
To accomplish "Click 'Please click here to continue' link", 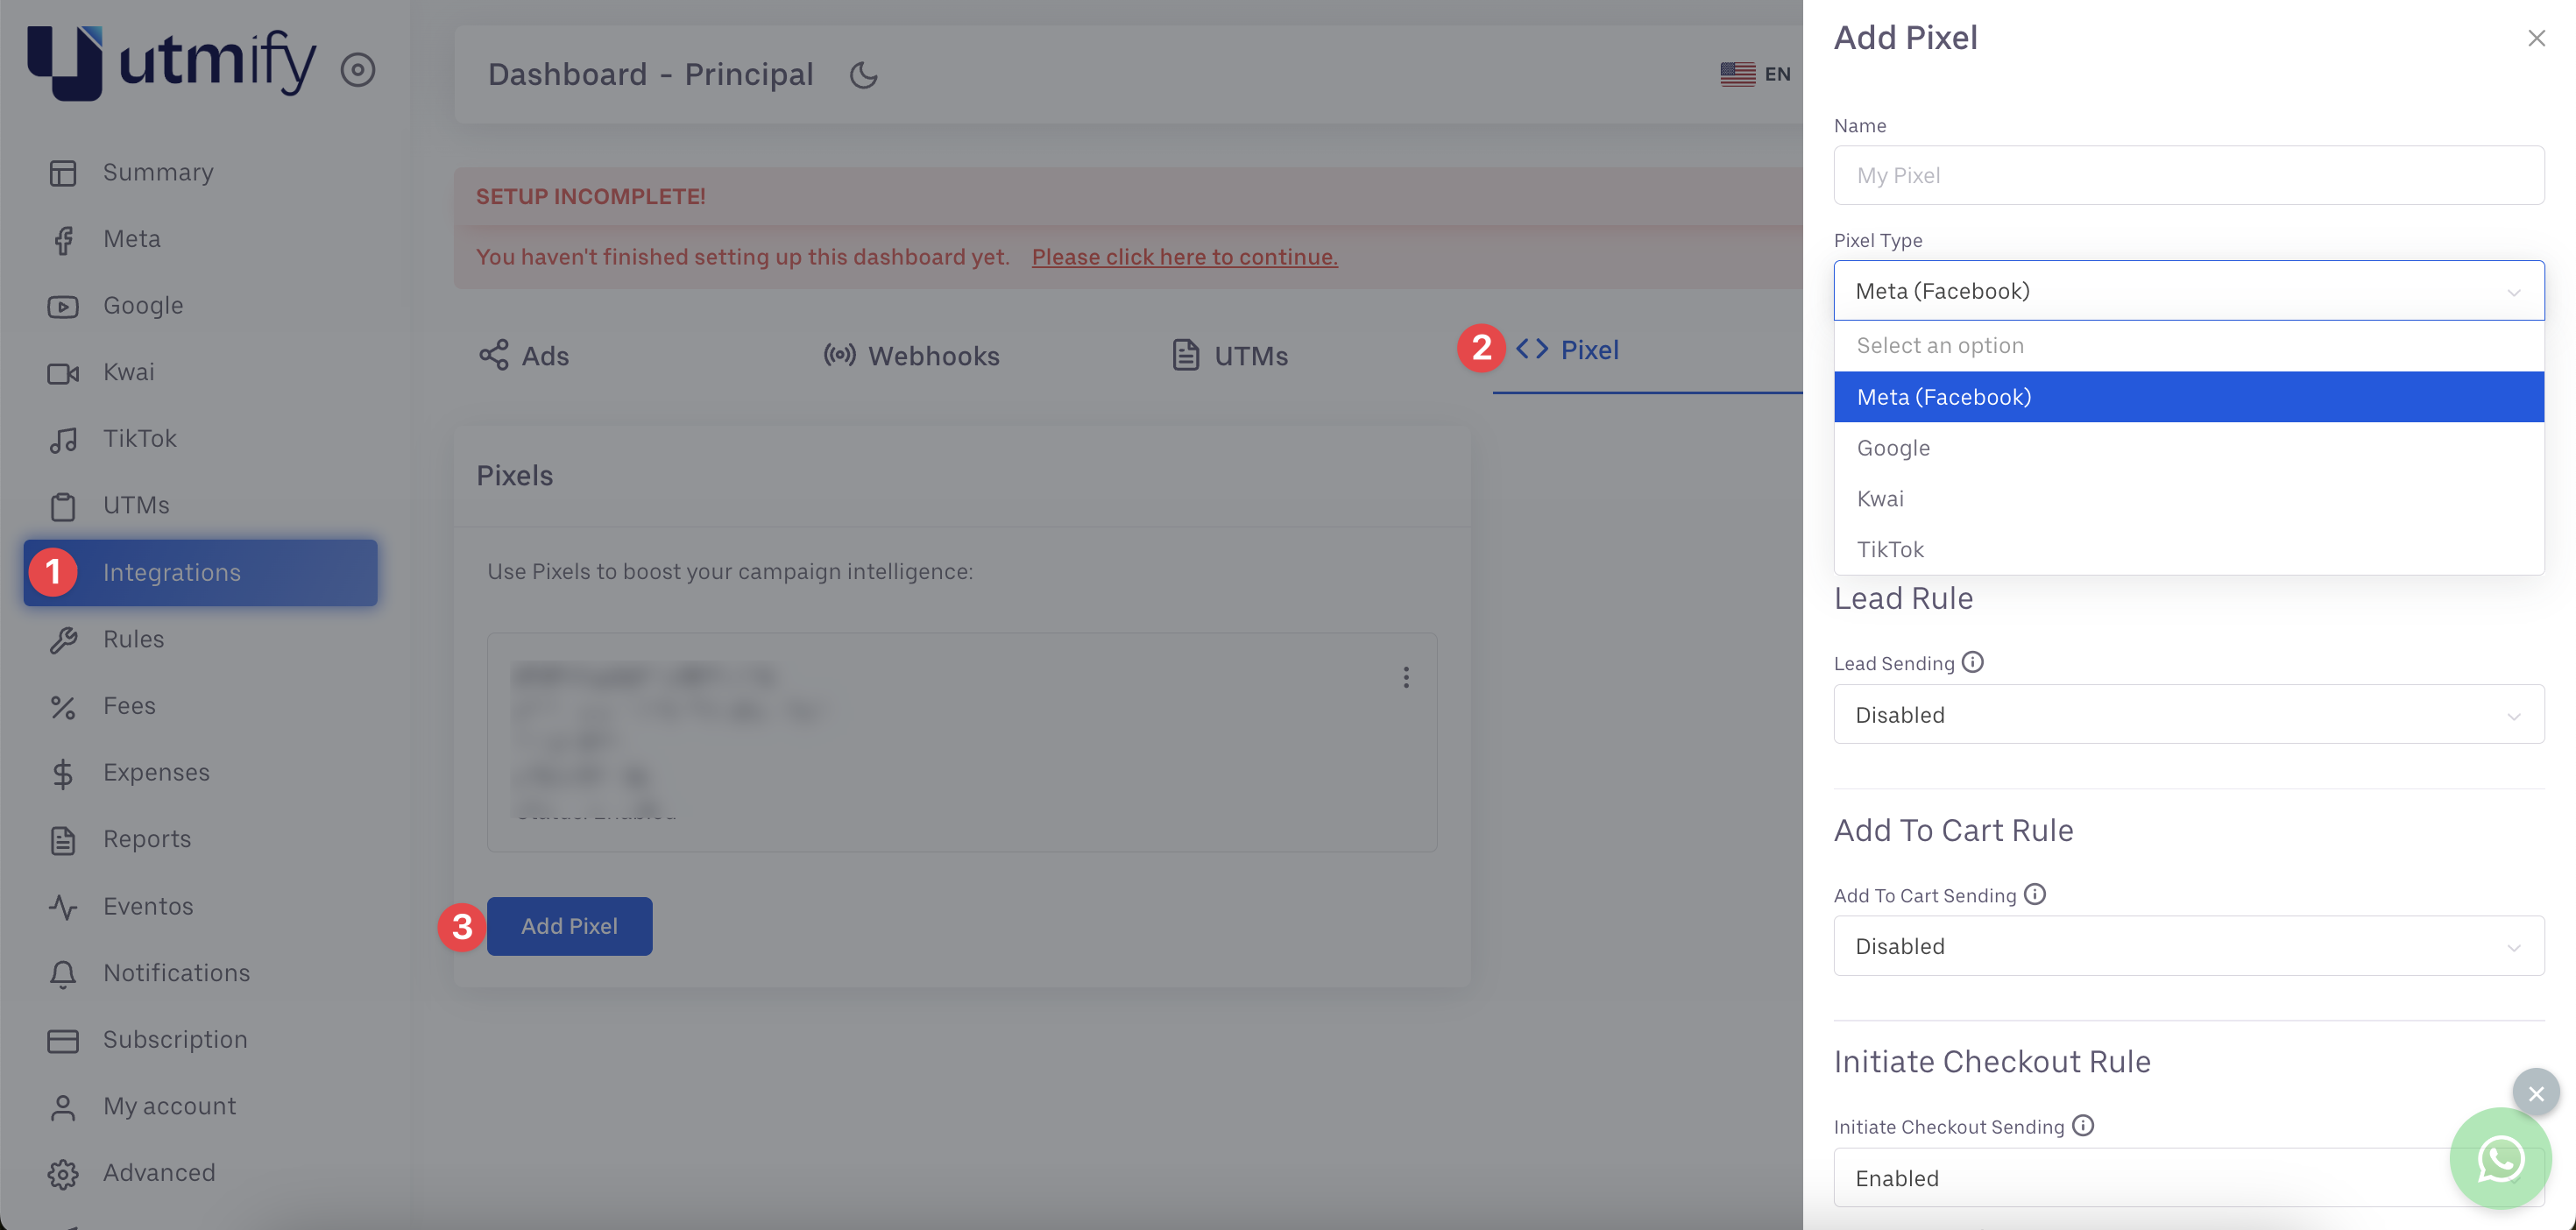I will pyautogui.click(x=1185, y=256).
